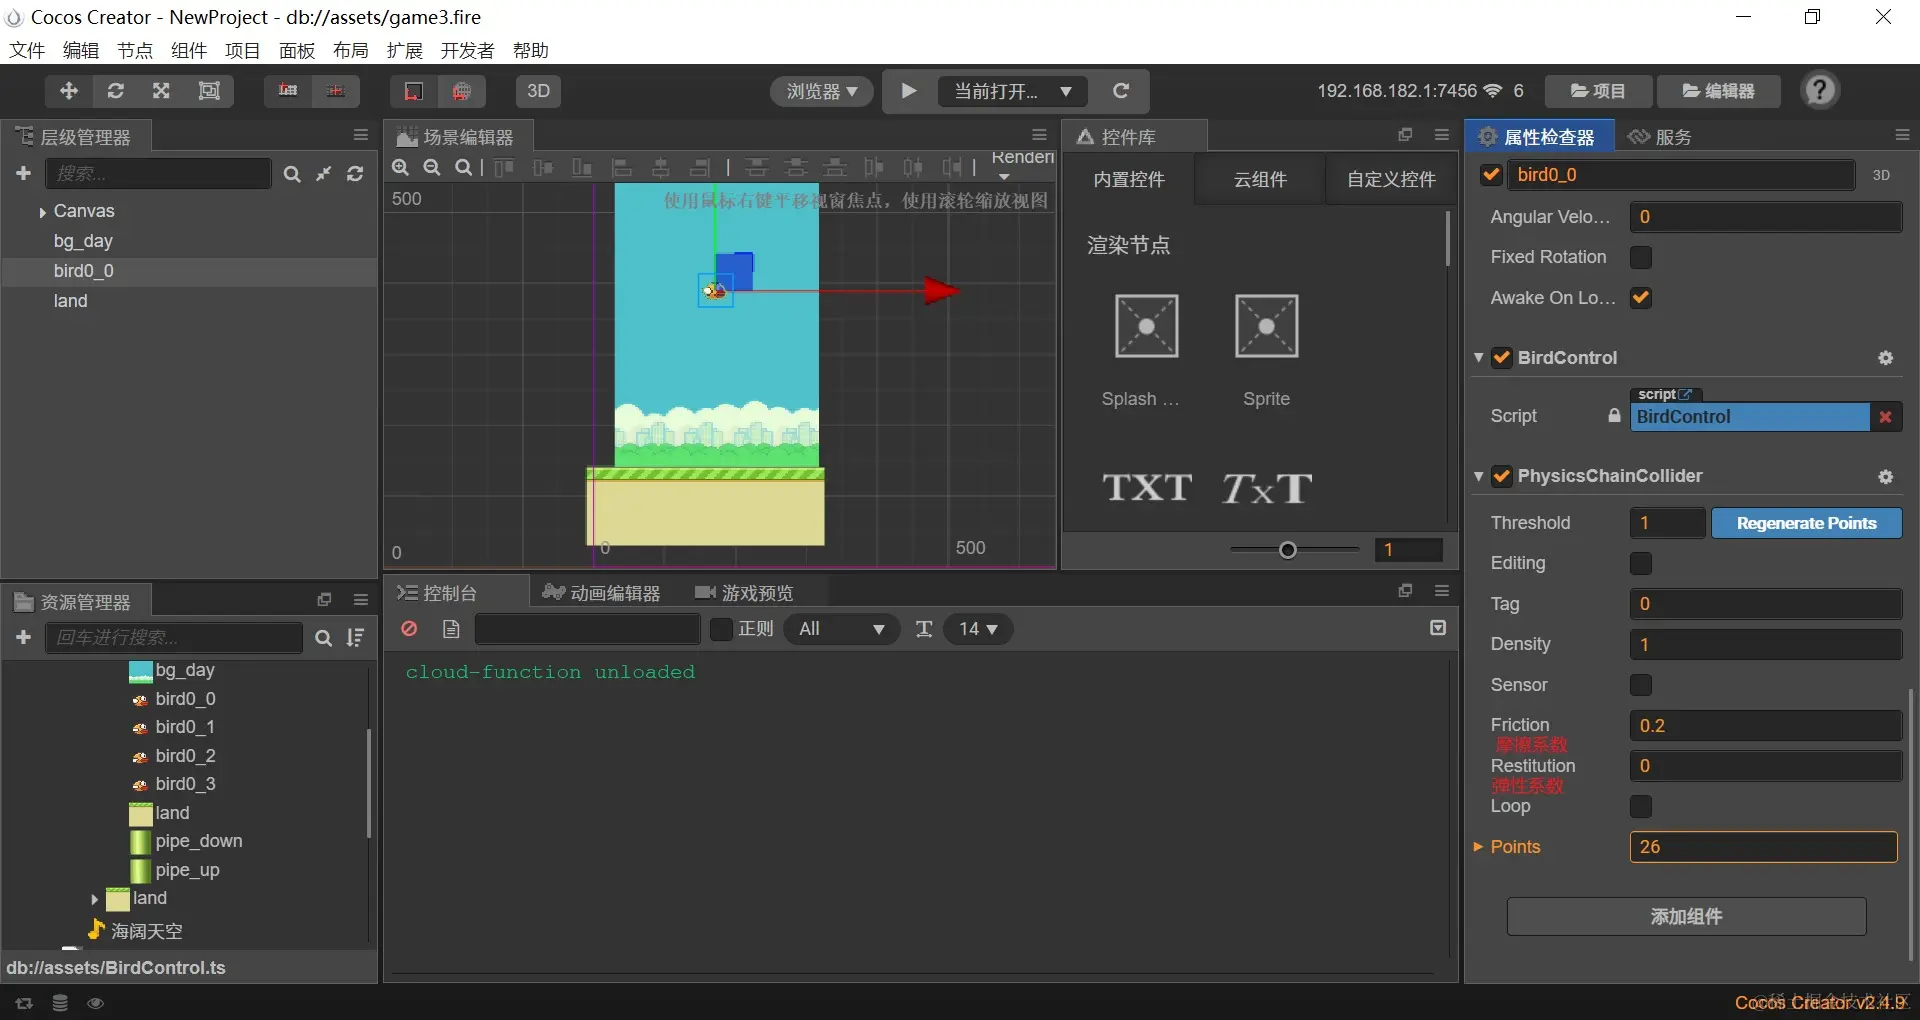Enable the Fixed Rotation checkbox
Screen dimensions: 1920x1020
1641,258
